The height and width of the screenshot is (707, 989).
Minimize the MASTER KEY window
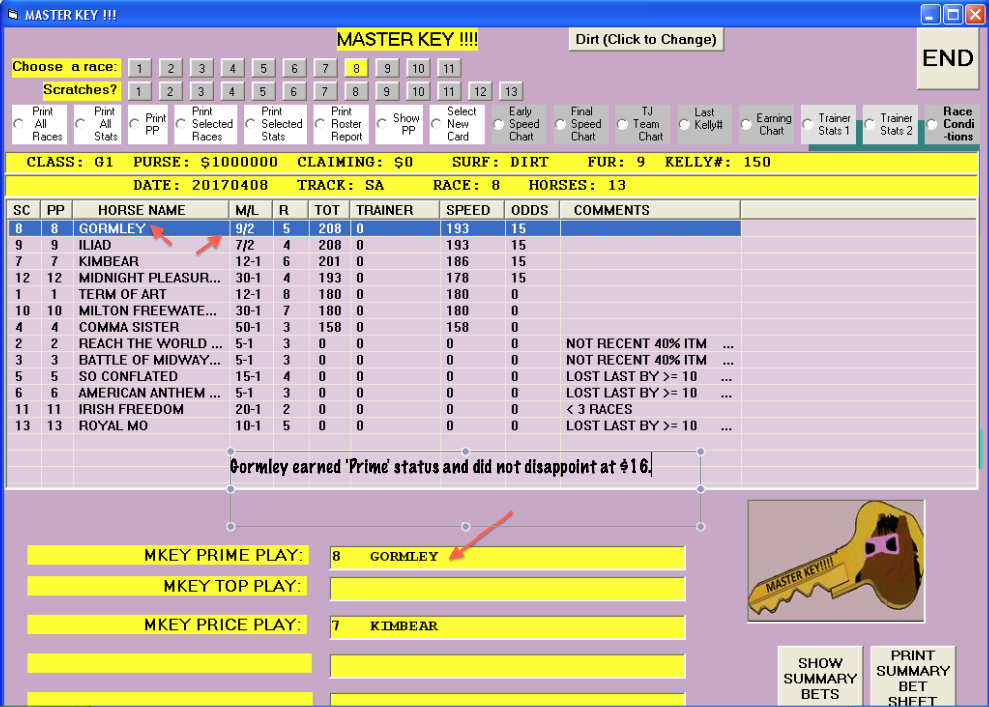pos(931,15)
